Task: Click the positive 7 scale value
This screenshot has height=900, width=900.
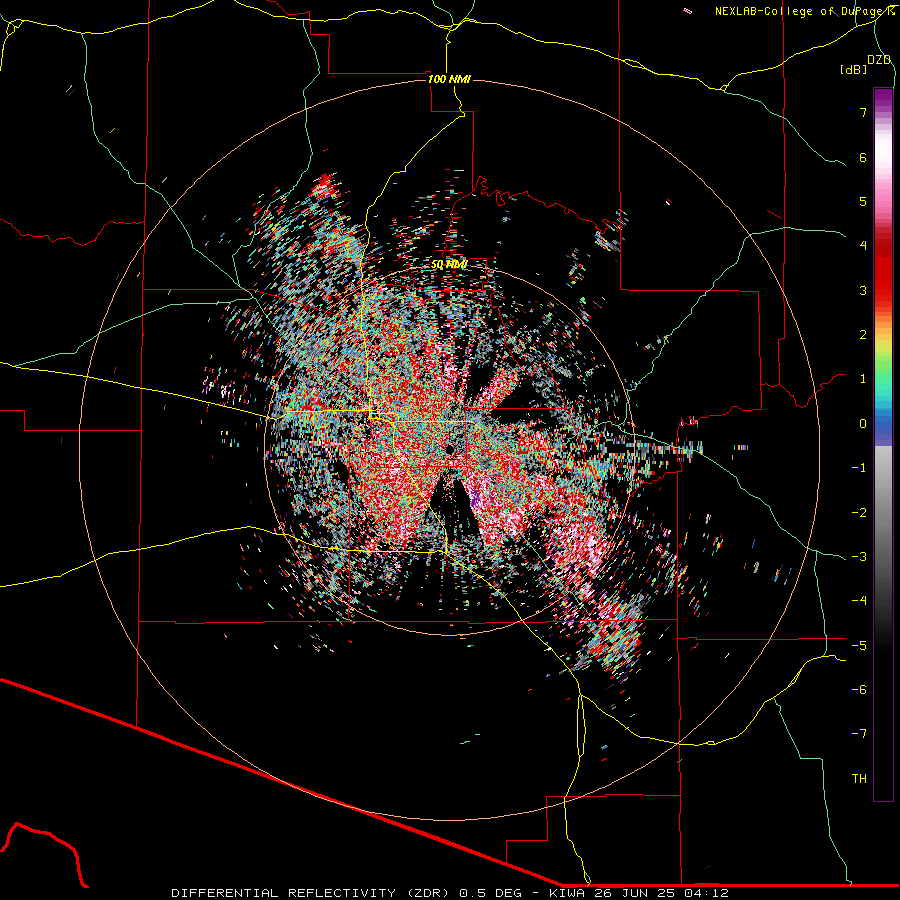Action: point(863,112)
